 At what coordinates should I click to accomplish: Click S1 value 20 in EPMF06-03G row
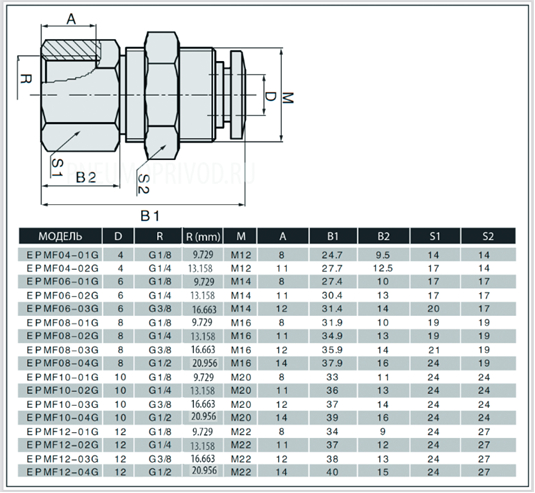click(433, 309)
